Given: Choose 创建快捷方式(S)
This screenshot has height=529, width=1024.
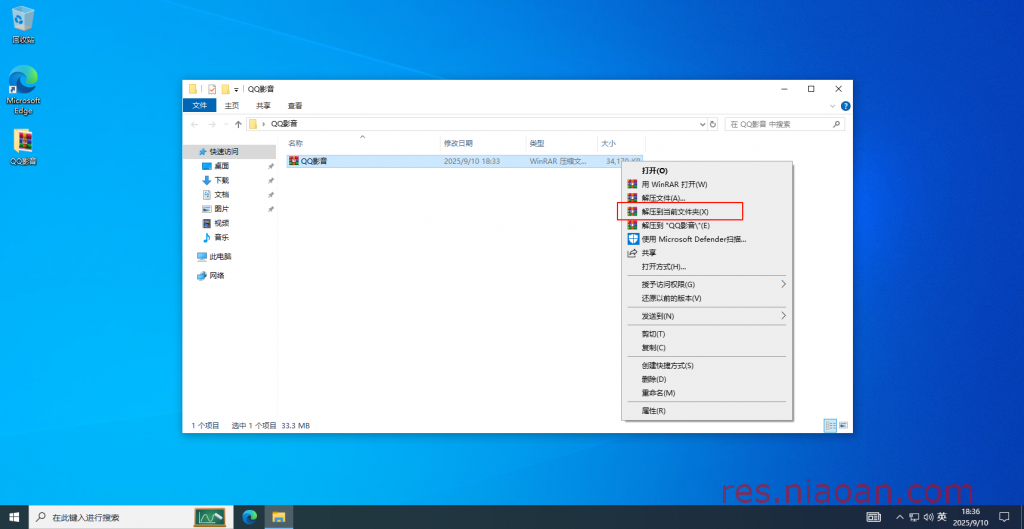Looking at the screenshot, I should pos(707,366).
